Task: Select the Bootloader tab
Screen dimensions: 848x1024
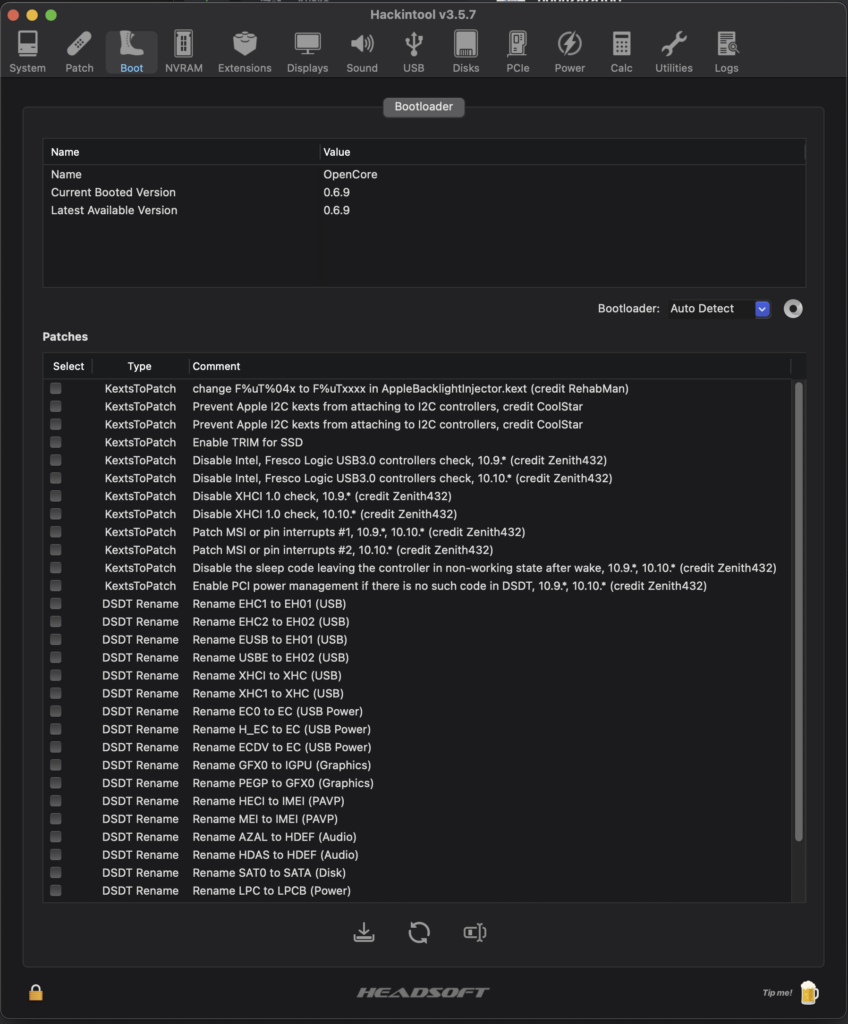Action: click(423, 106)
